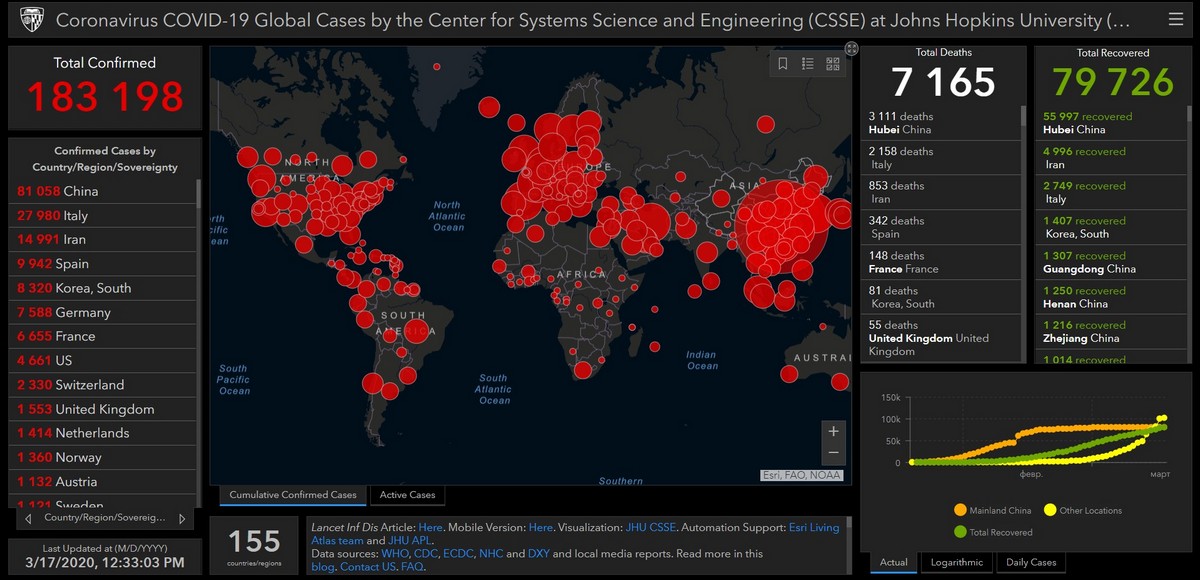Open the hamburger menu in header
Screen dimensions: 1200x580
pos(1175,20)
